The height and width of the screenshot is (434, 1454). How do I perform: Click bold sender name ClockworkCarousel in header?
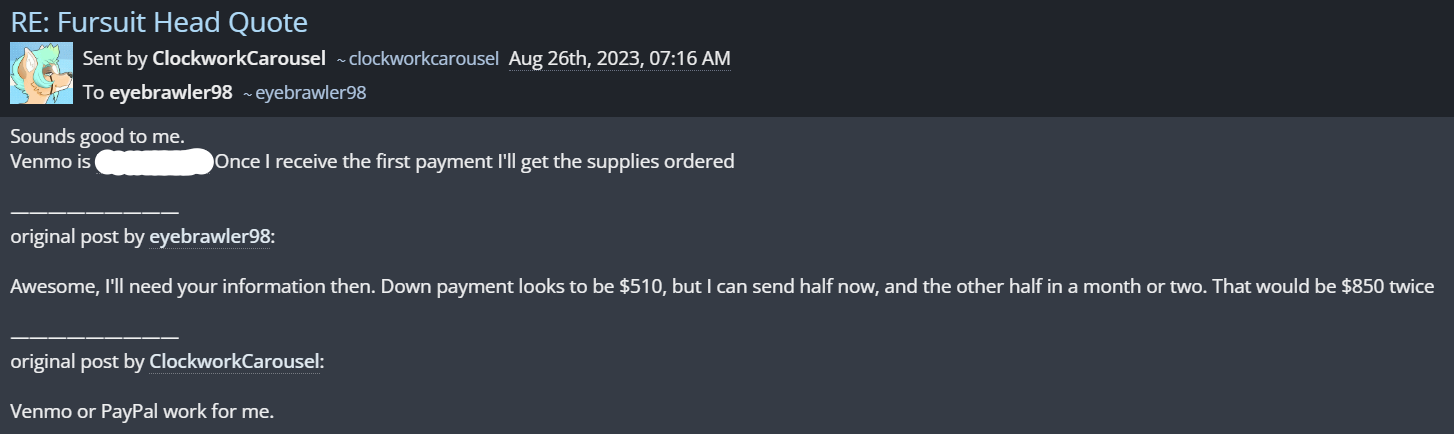(238, 58)
